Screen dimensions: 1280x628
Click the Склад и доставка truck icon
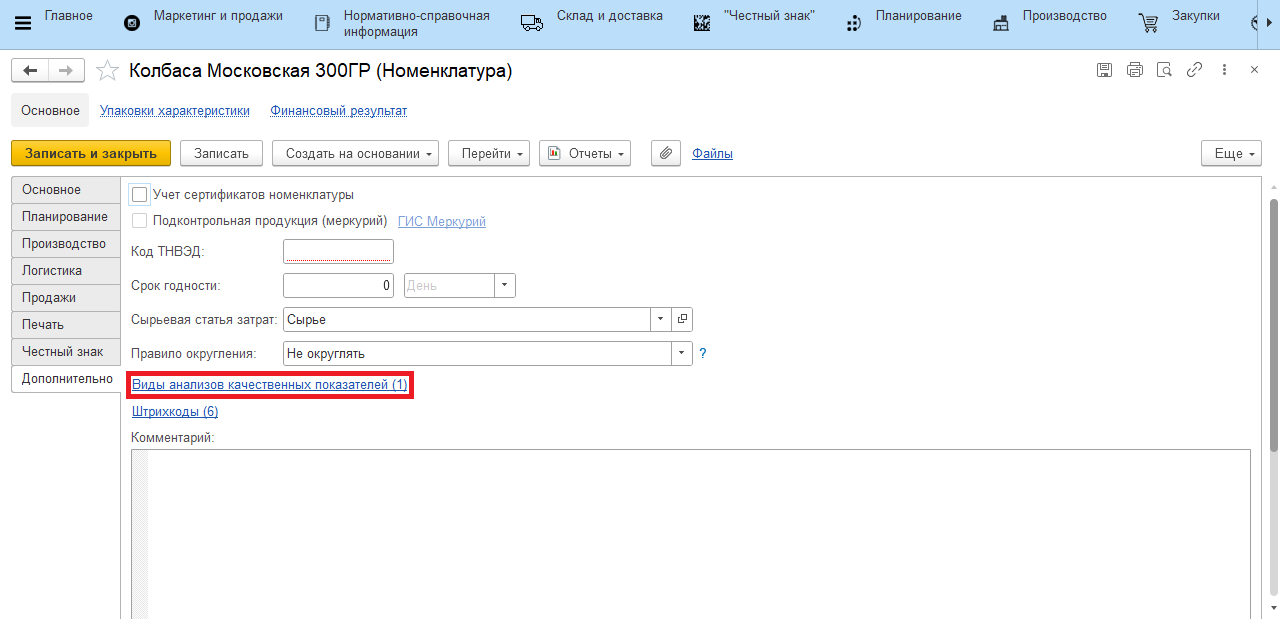point(532,23)
